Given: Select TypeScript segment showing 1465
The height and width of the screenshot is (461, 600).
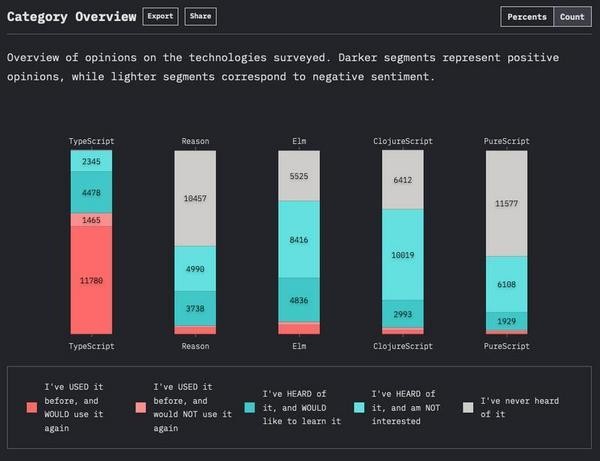Looking at the screenshot, I should click(91, 220).
